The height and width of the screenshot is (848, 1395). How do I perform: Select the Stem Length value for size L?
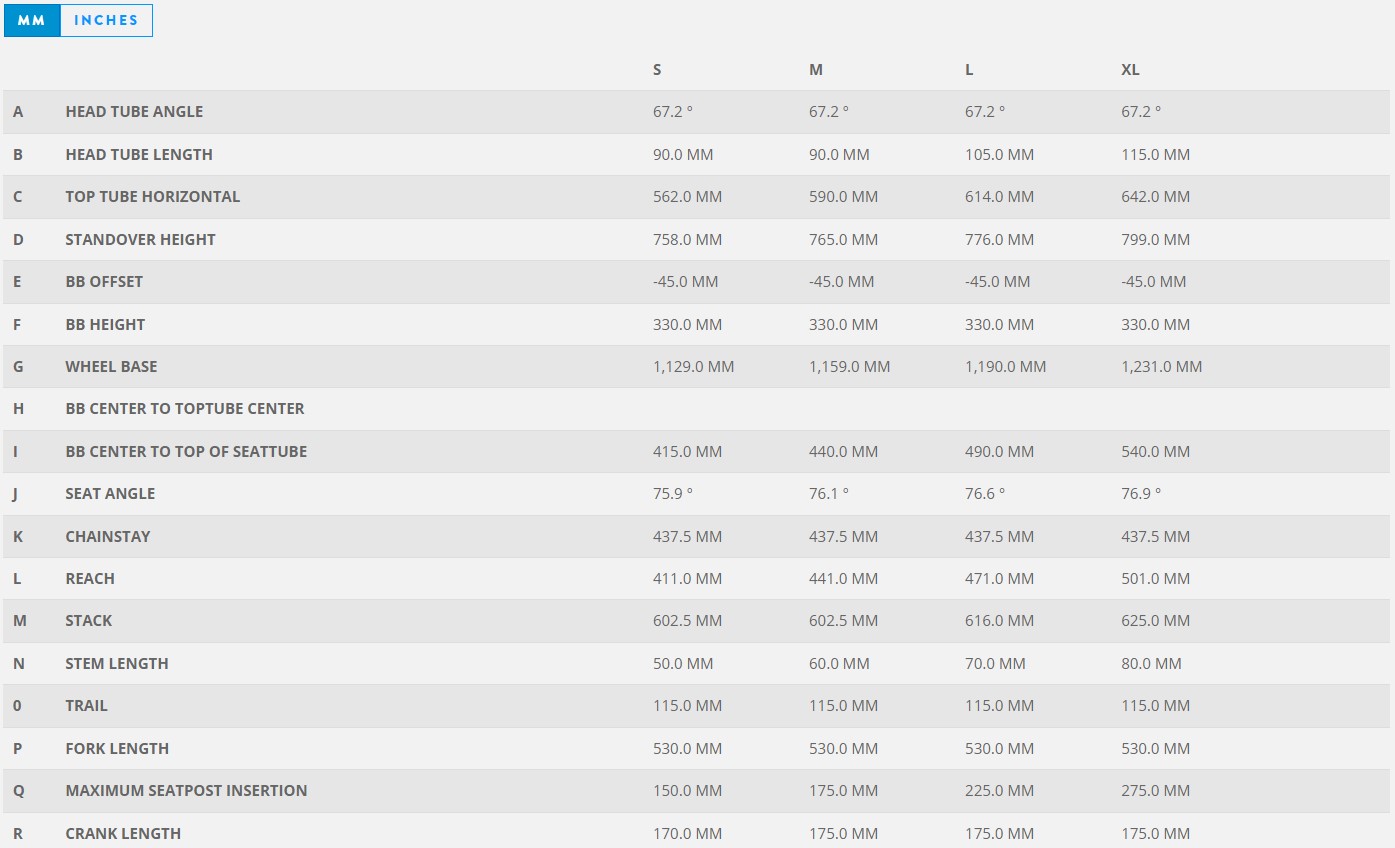[x=995, y=664]
